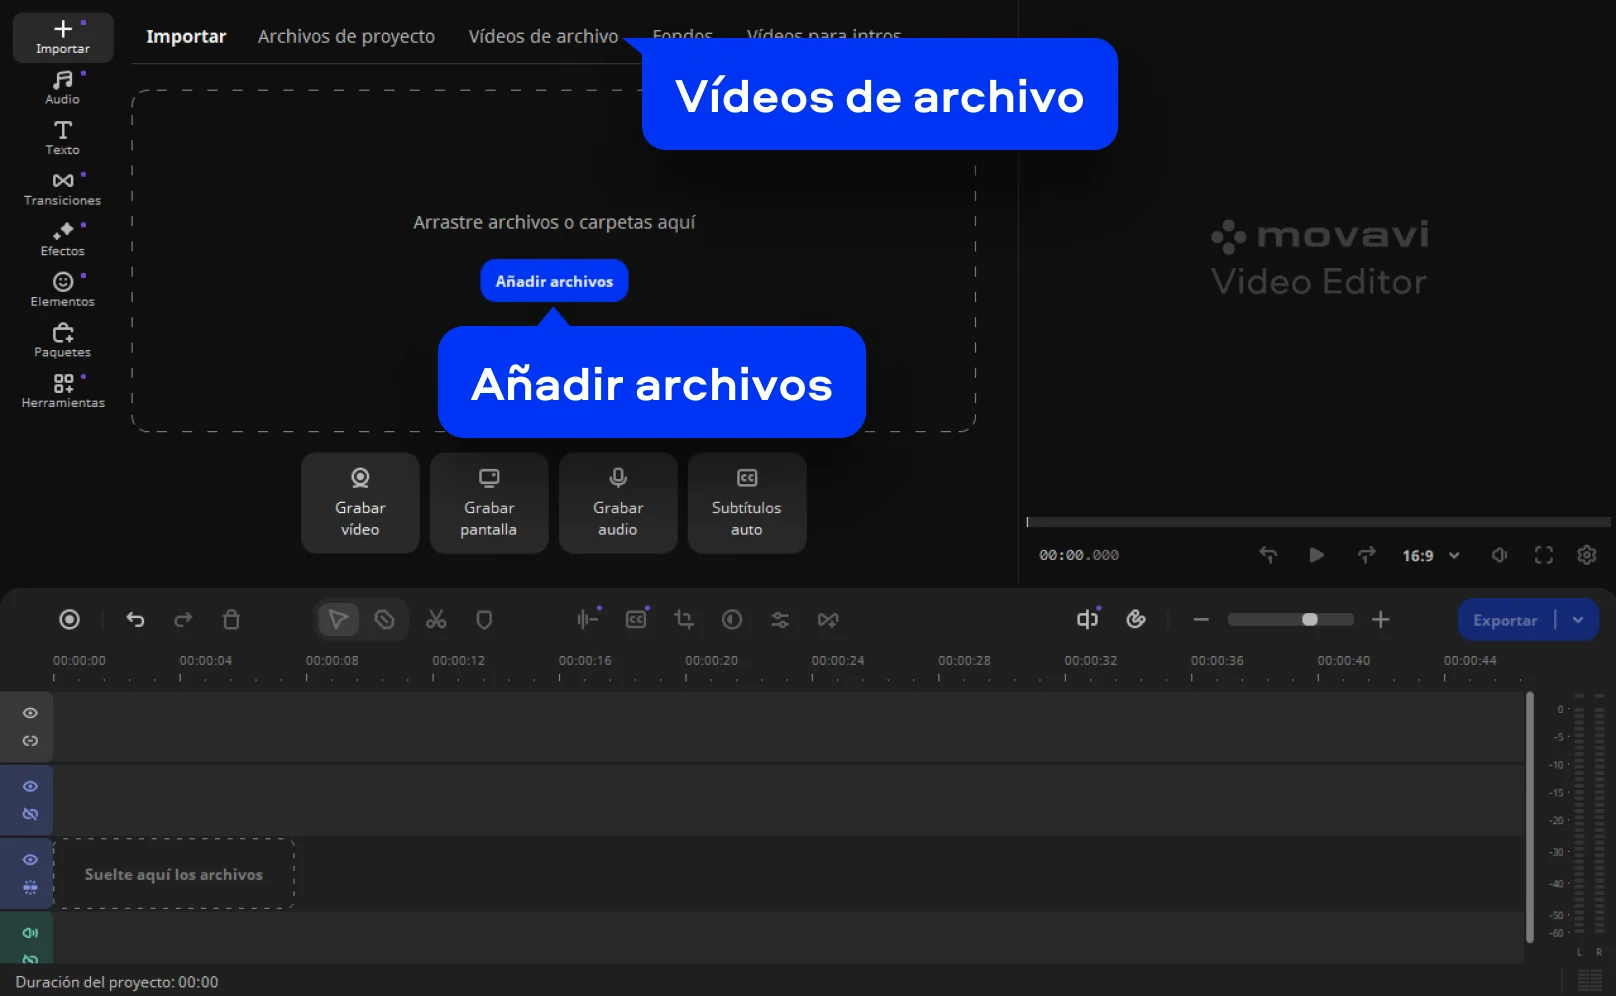Select the Texto tool in sidebar

coord(62,137)
